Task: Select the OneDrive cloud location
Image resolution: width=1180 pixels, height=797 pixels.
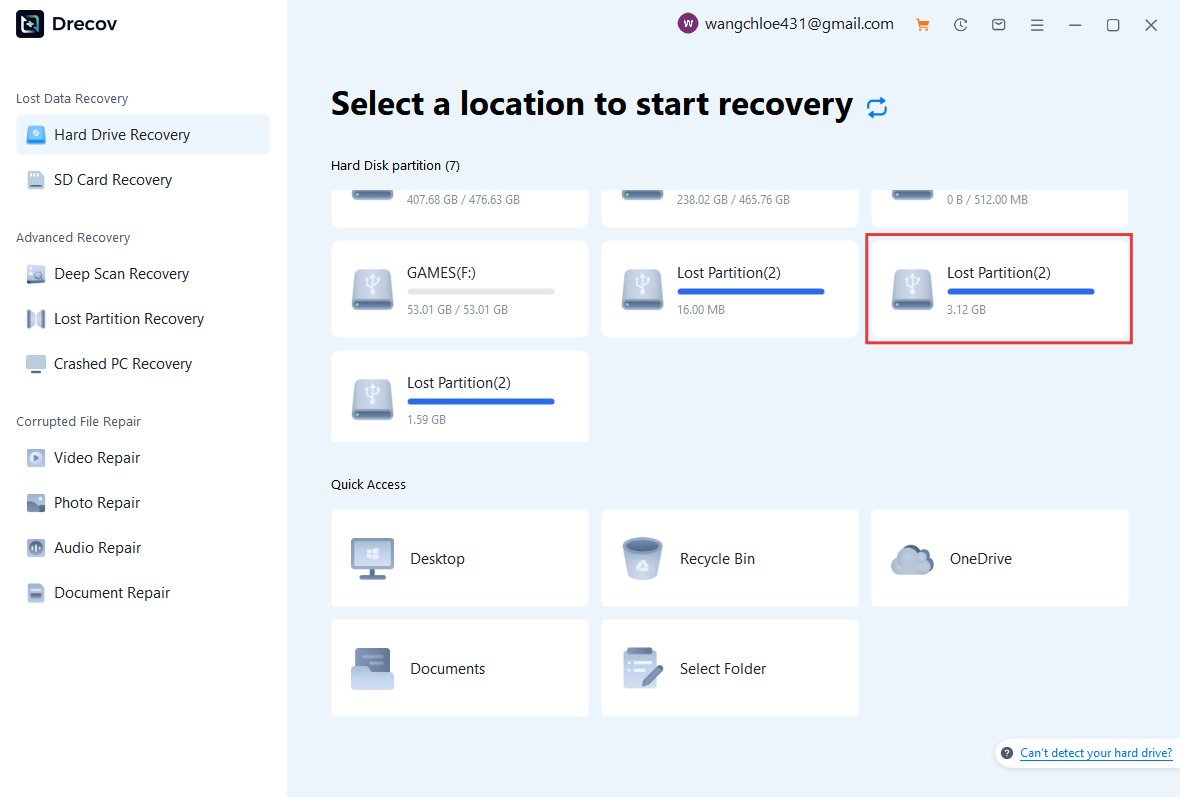Action: coord(1000,558)
